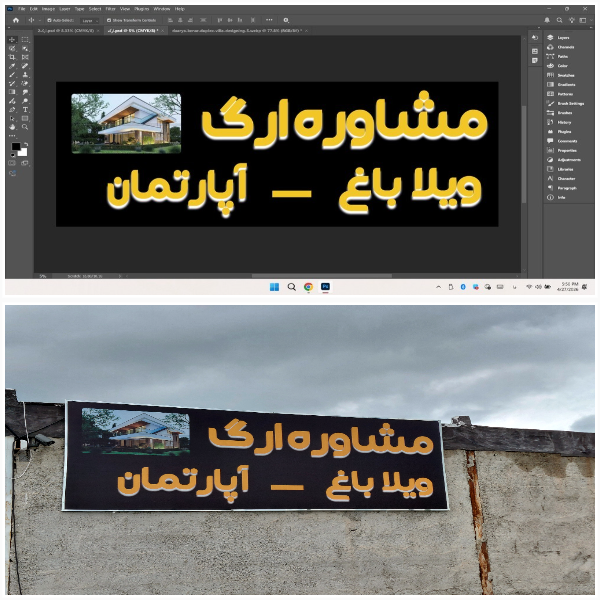The height and width of the screenshot is (600, 600).
Task: Toggle Show Transform Controls checkbox
Action: tap(109, 20)
